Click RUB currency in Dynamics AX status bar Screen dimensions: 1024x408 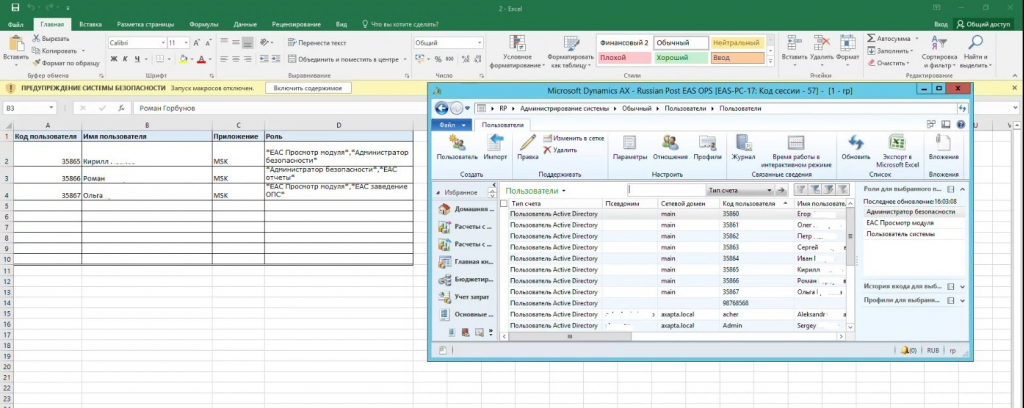point(933,351)
